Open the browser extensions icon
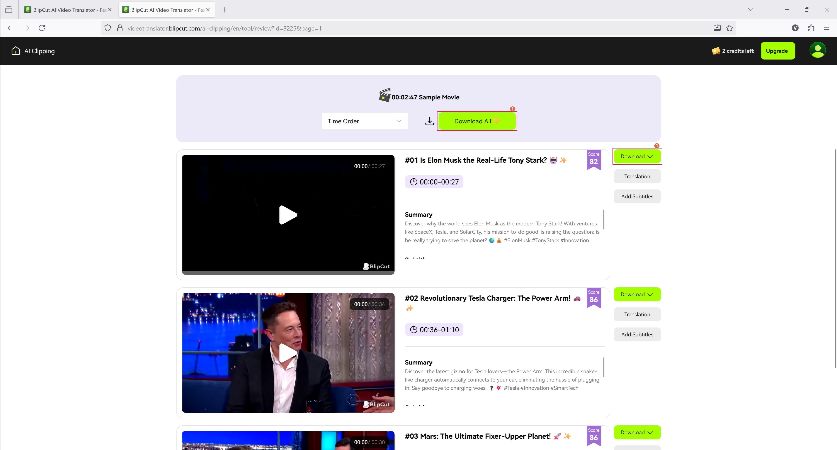The width and height of the screenshot is (837, 450). (x=811, y=28)
